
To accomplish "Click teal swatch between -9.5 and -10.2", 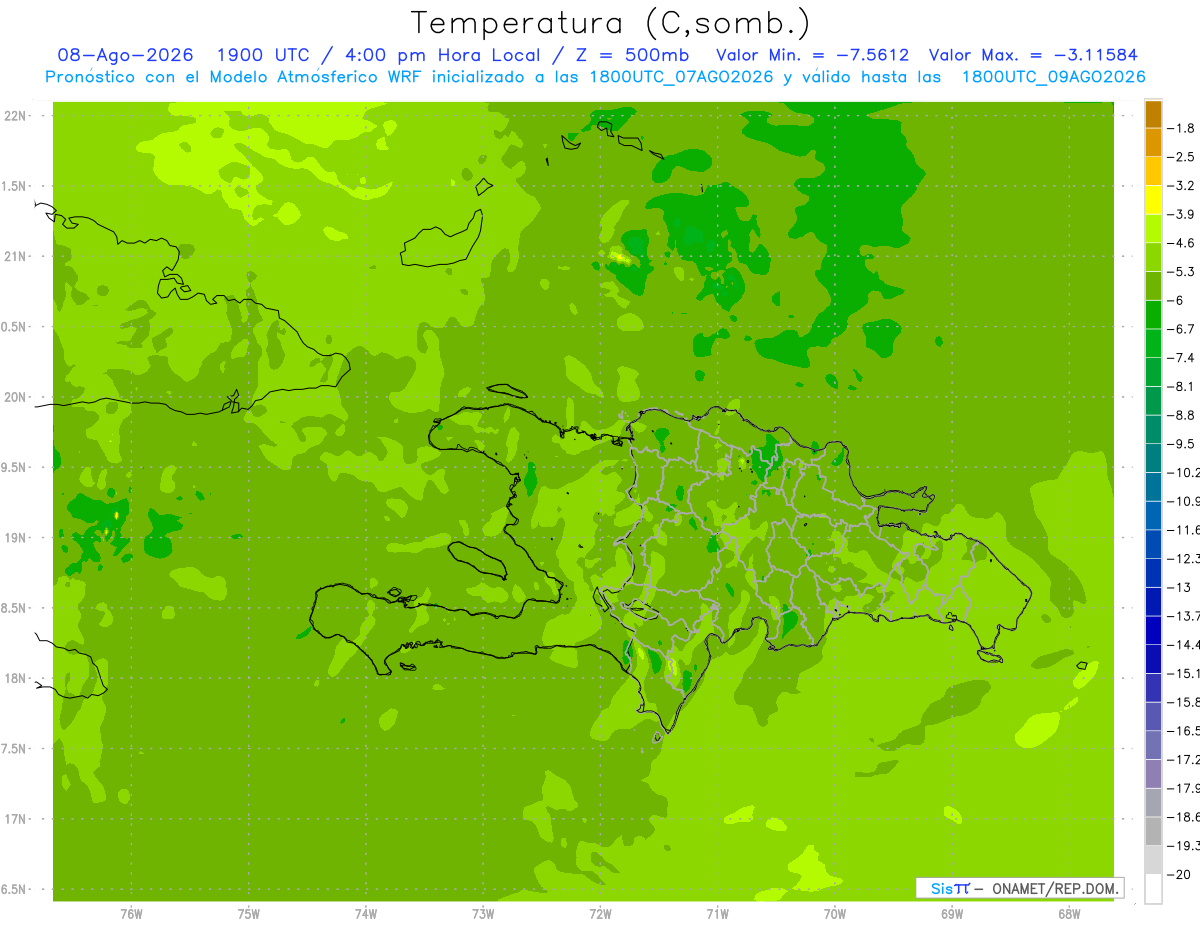I will click(1153, 459).
